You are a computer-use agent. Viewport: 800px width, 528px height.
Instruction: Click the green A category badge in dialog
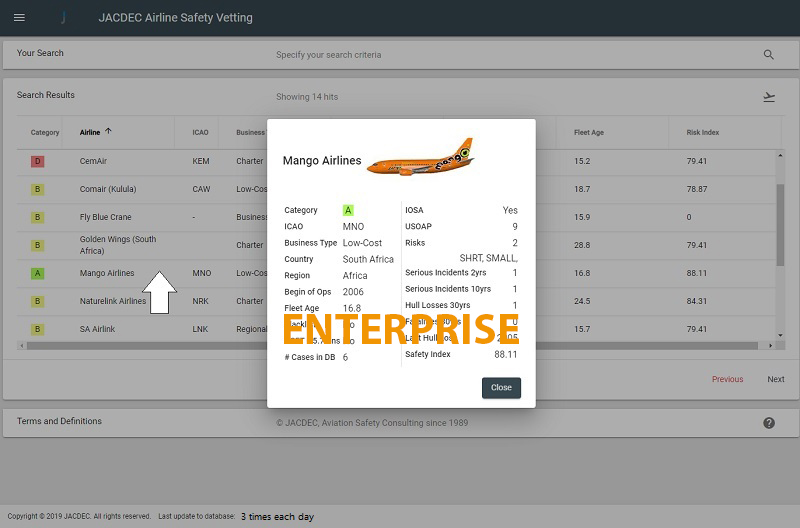(348, 210)
